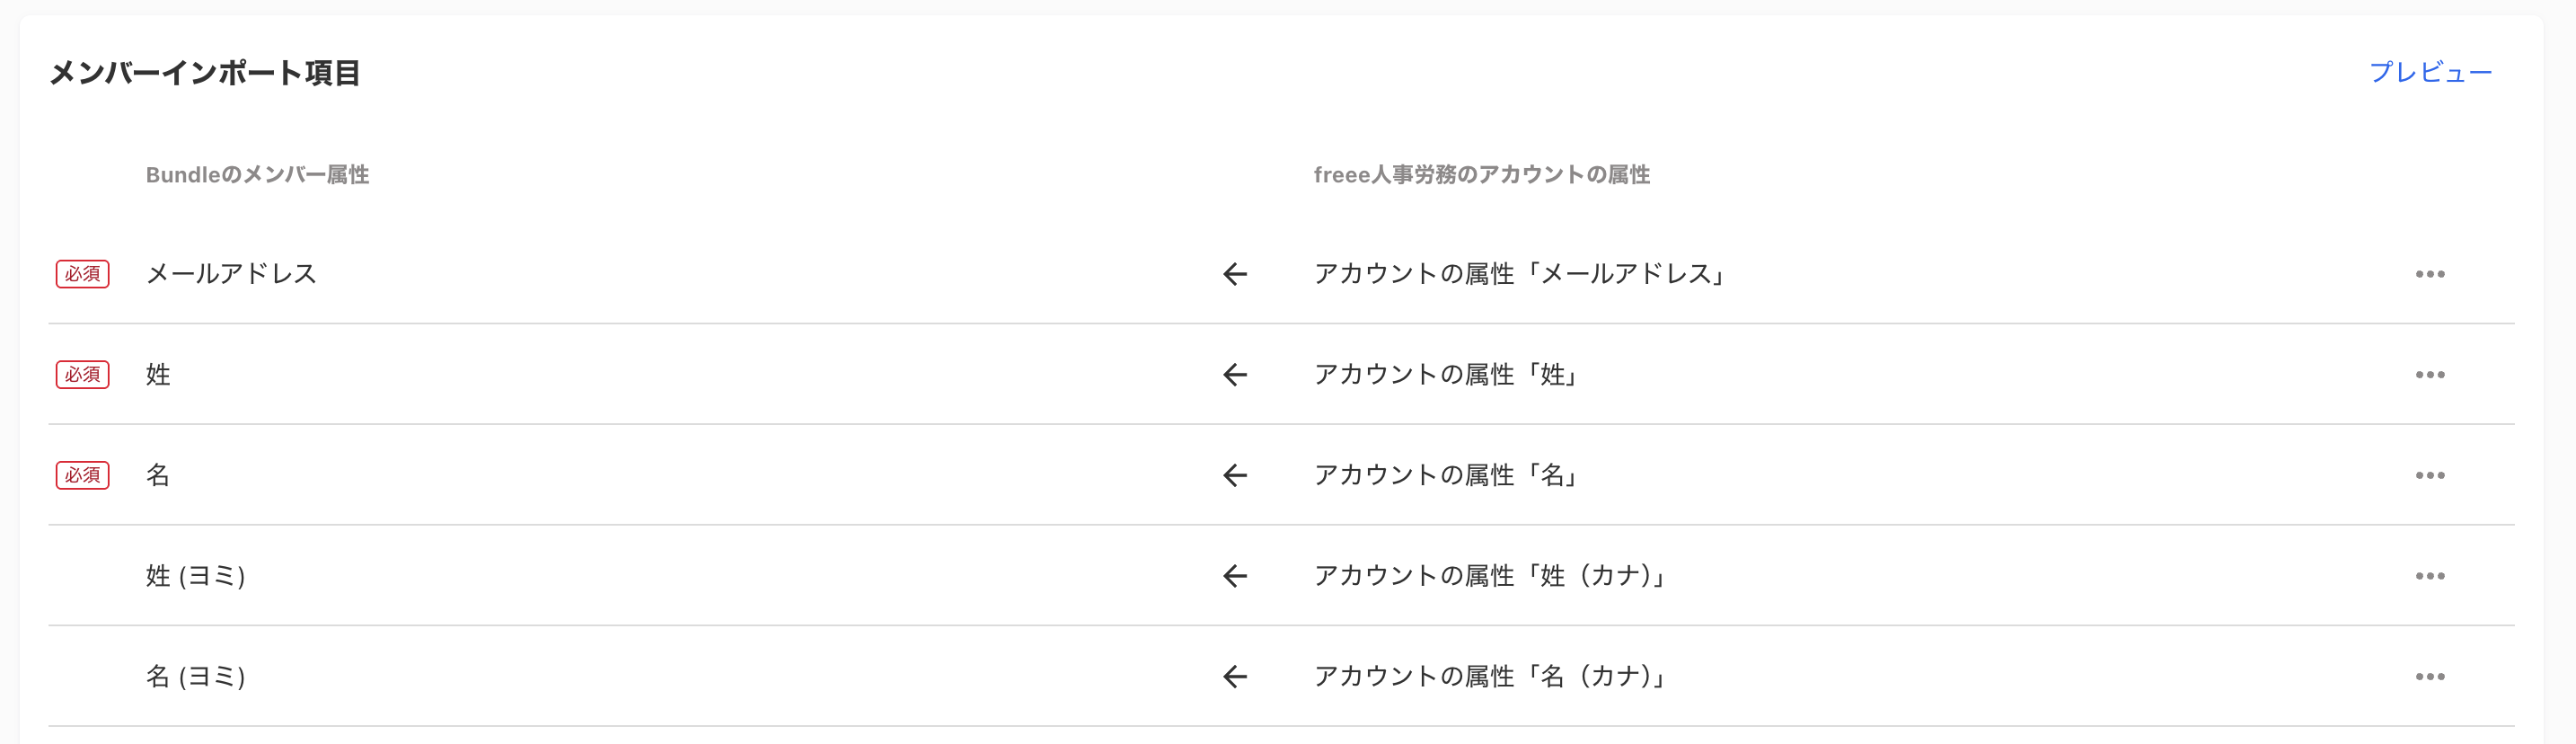Select the メールアドレス member attribute label

coord(231,274)
